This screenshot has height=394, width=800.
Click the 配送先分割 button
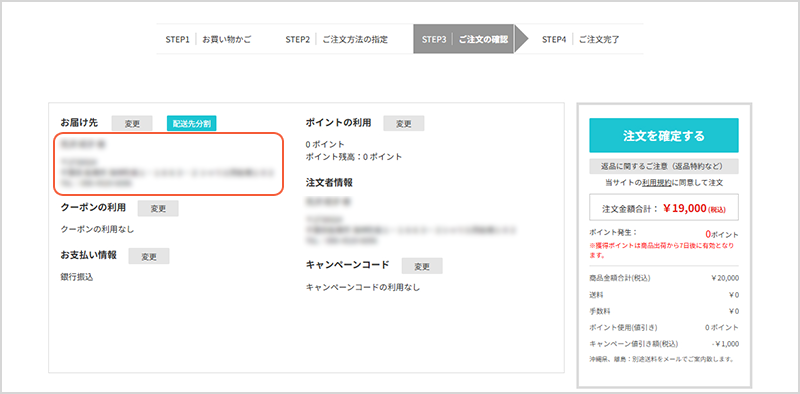(191, 124)
